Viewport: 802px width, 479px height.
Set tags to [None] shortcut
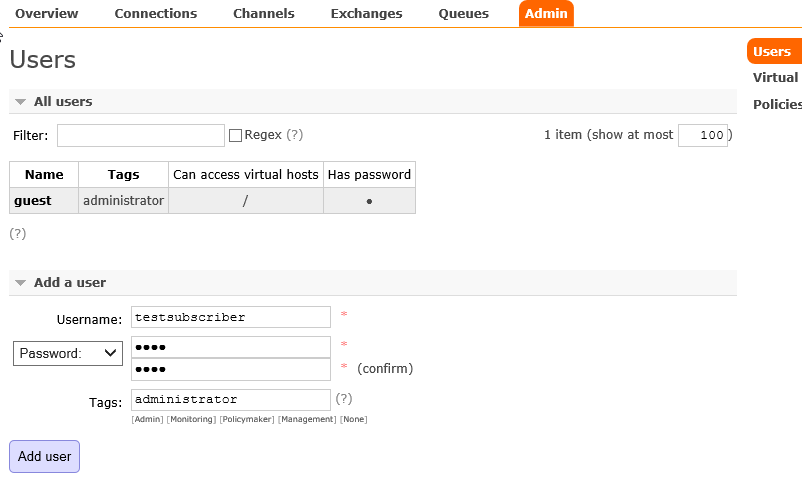coord(353,419)
